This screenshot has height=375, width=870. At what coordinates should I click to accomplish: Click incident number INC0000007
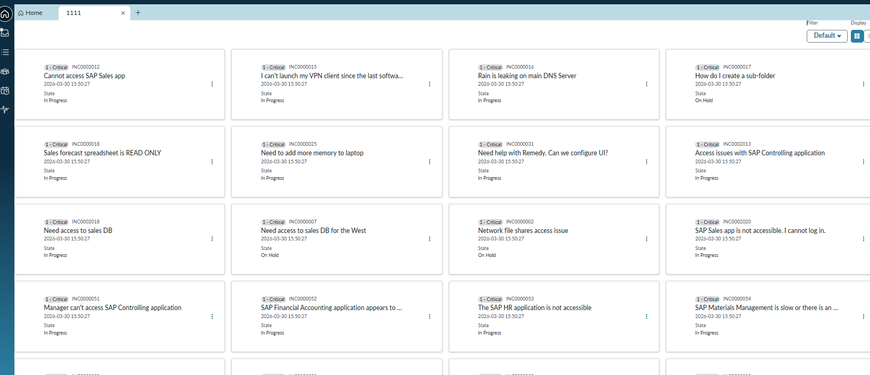[303, 221]
